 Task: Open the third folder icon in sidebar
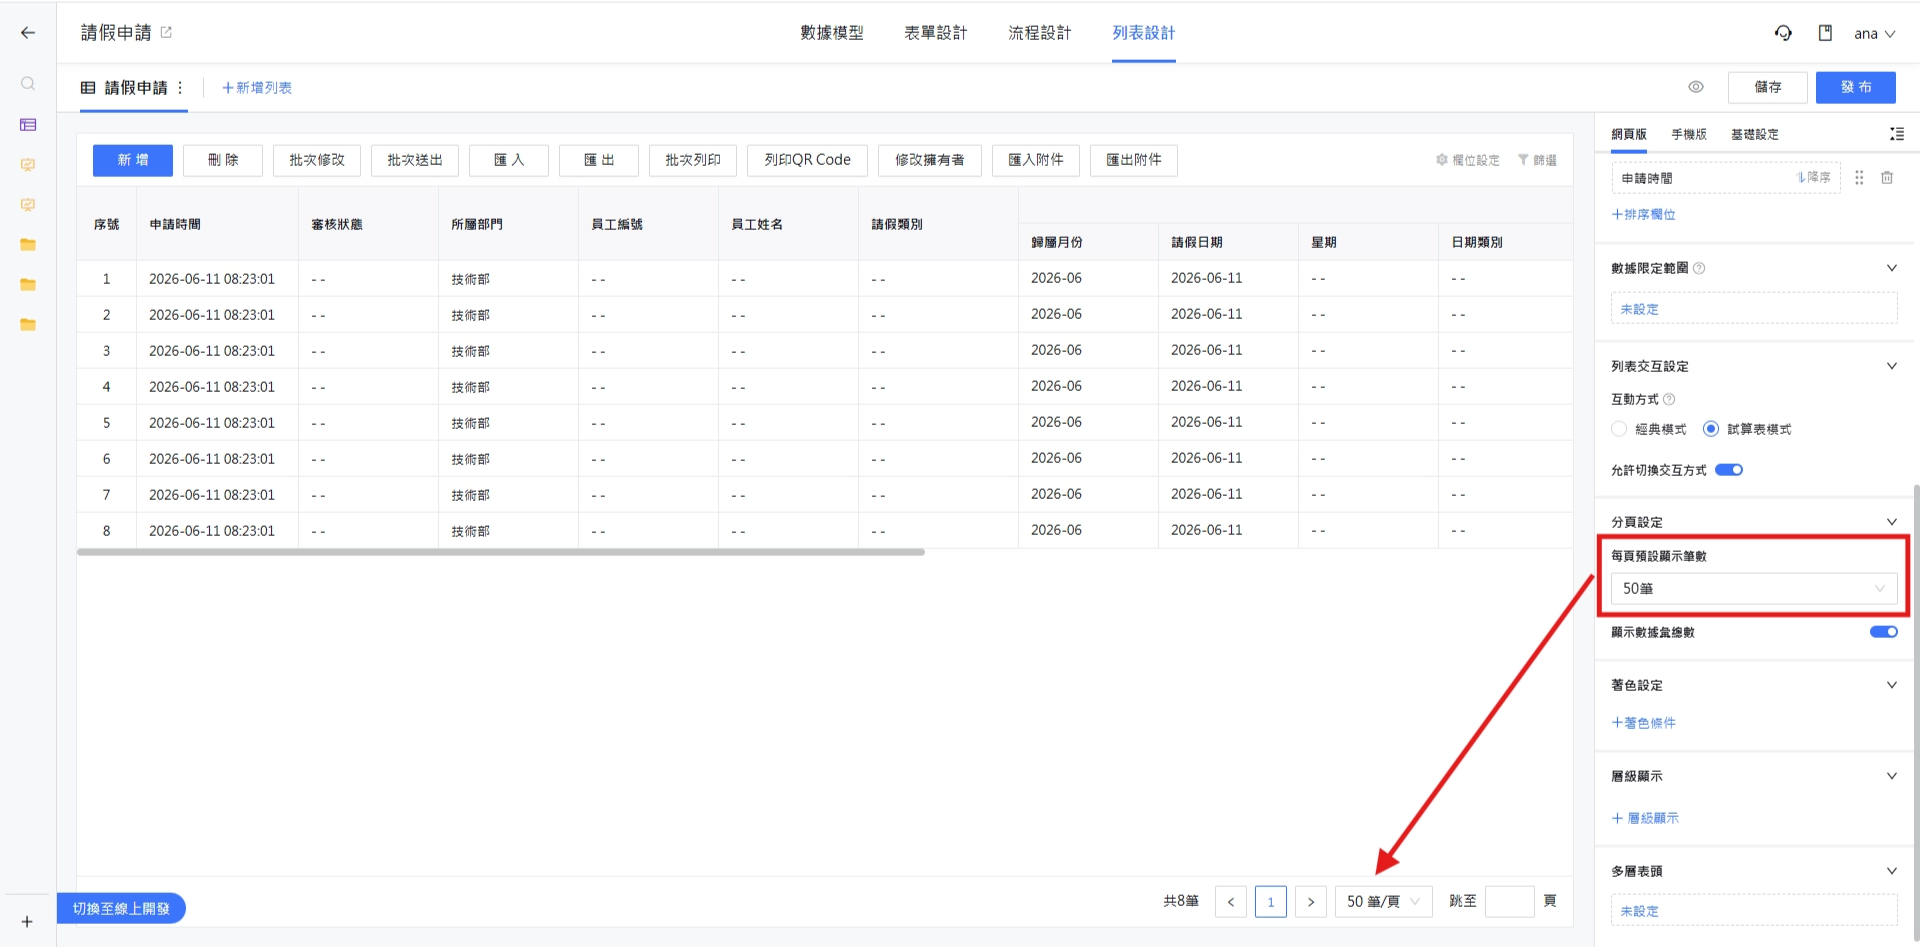tap(28, 325)
